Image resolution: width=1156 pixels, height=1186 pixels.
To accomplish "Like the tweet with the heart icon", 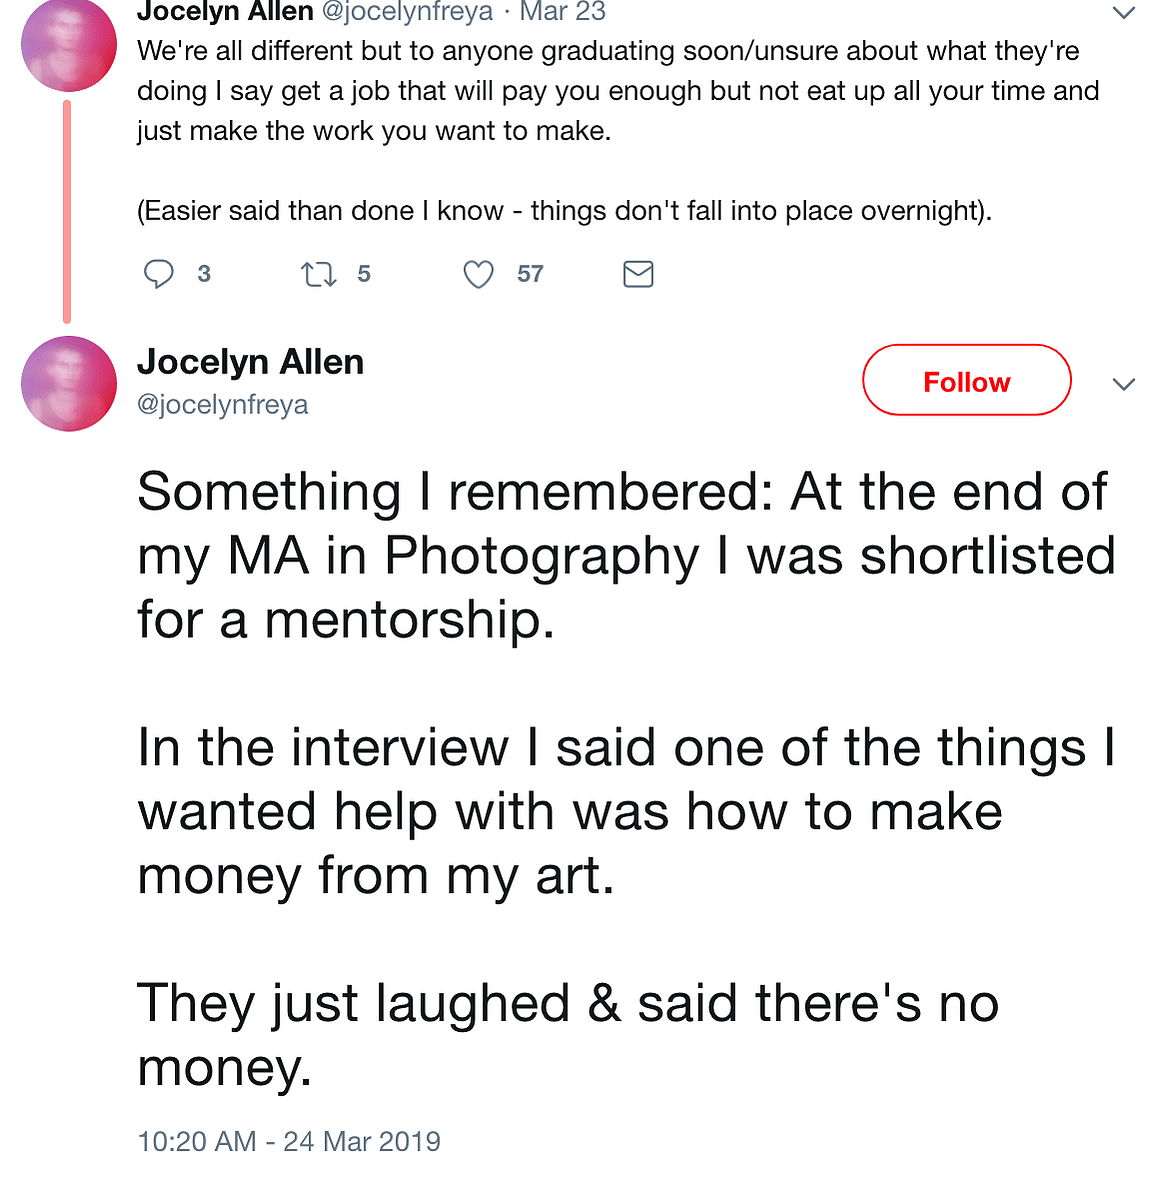I will click(x=478, y=274).
